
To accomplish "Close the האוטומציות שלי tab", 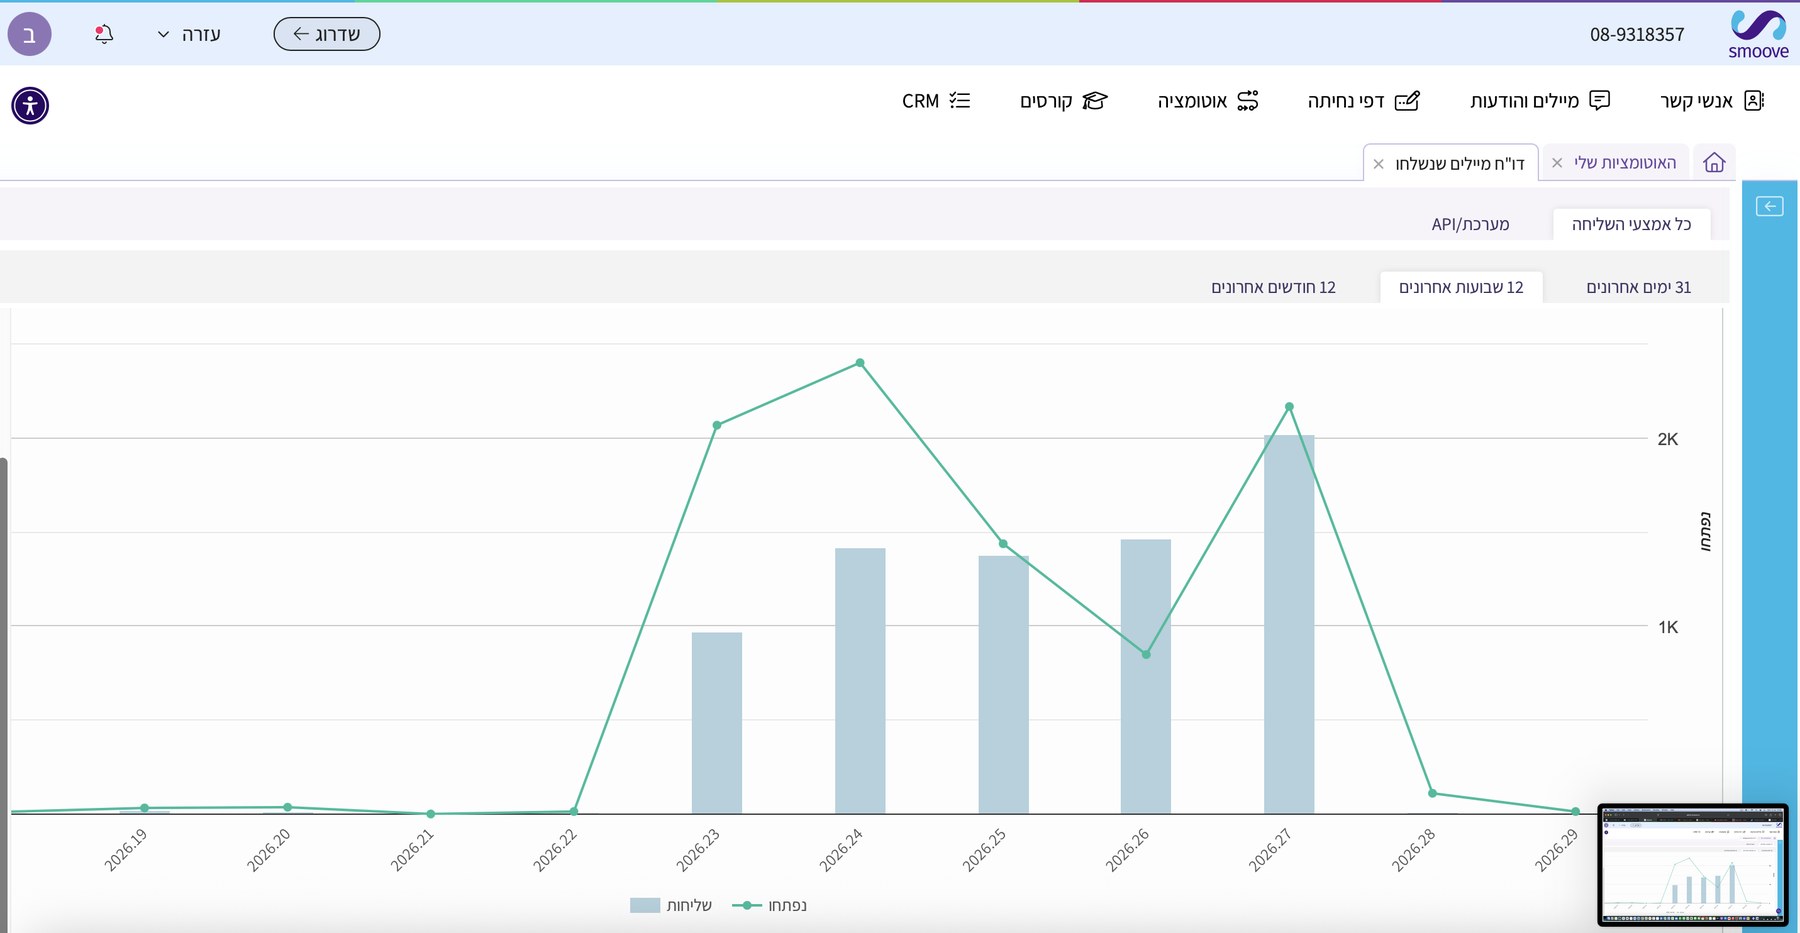I will point(1557,163).
